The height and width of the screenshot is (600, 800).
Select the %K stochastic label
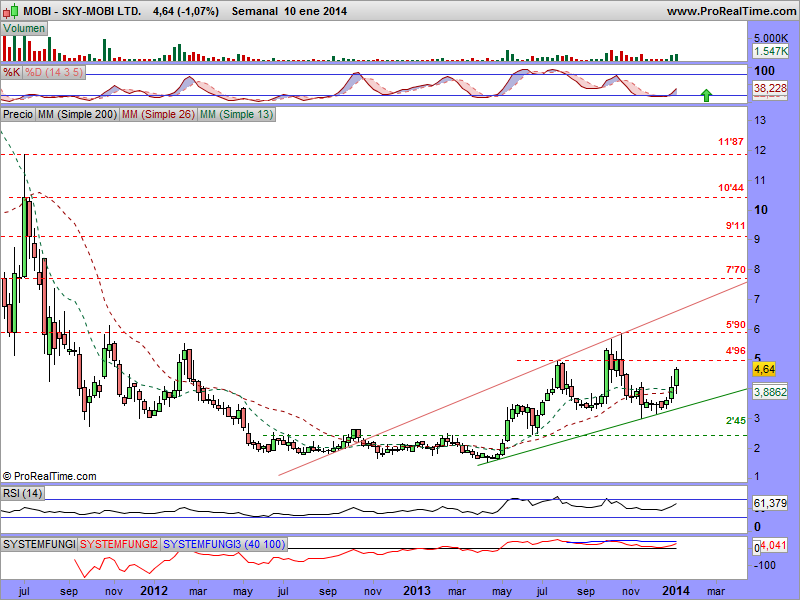click(x=11, y=72)
